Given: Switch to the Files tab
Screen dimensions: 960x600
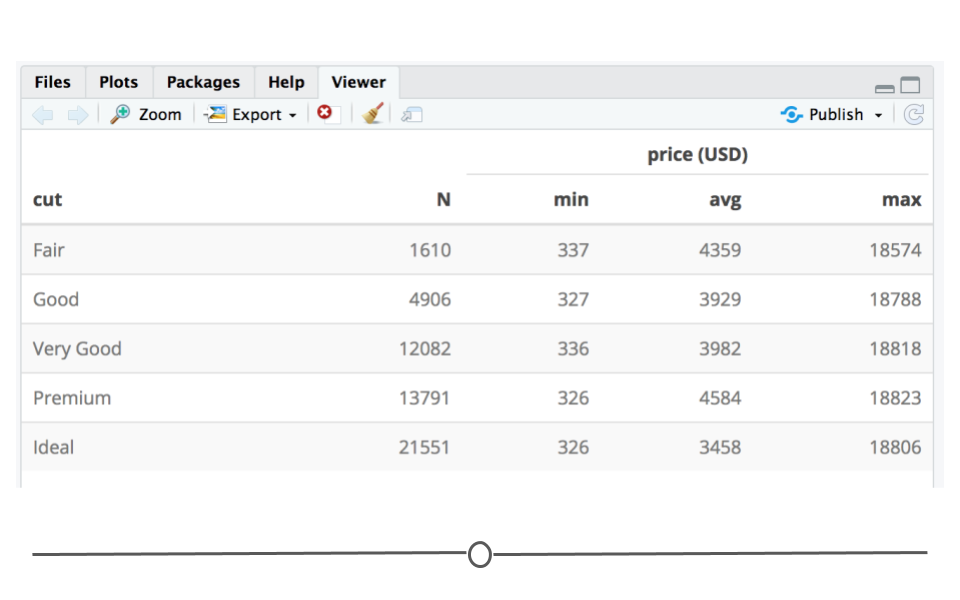Looking at the screenshot, I should pyautogui.click(x=53, y=82).
